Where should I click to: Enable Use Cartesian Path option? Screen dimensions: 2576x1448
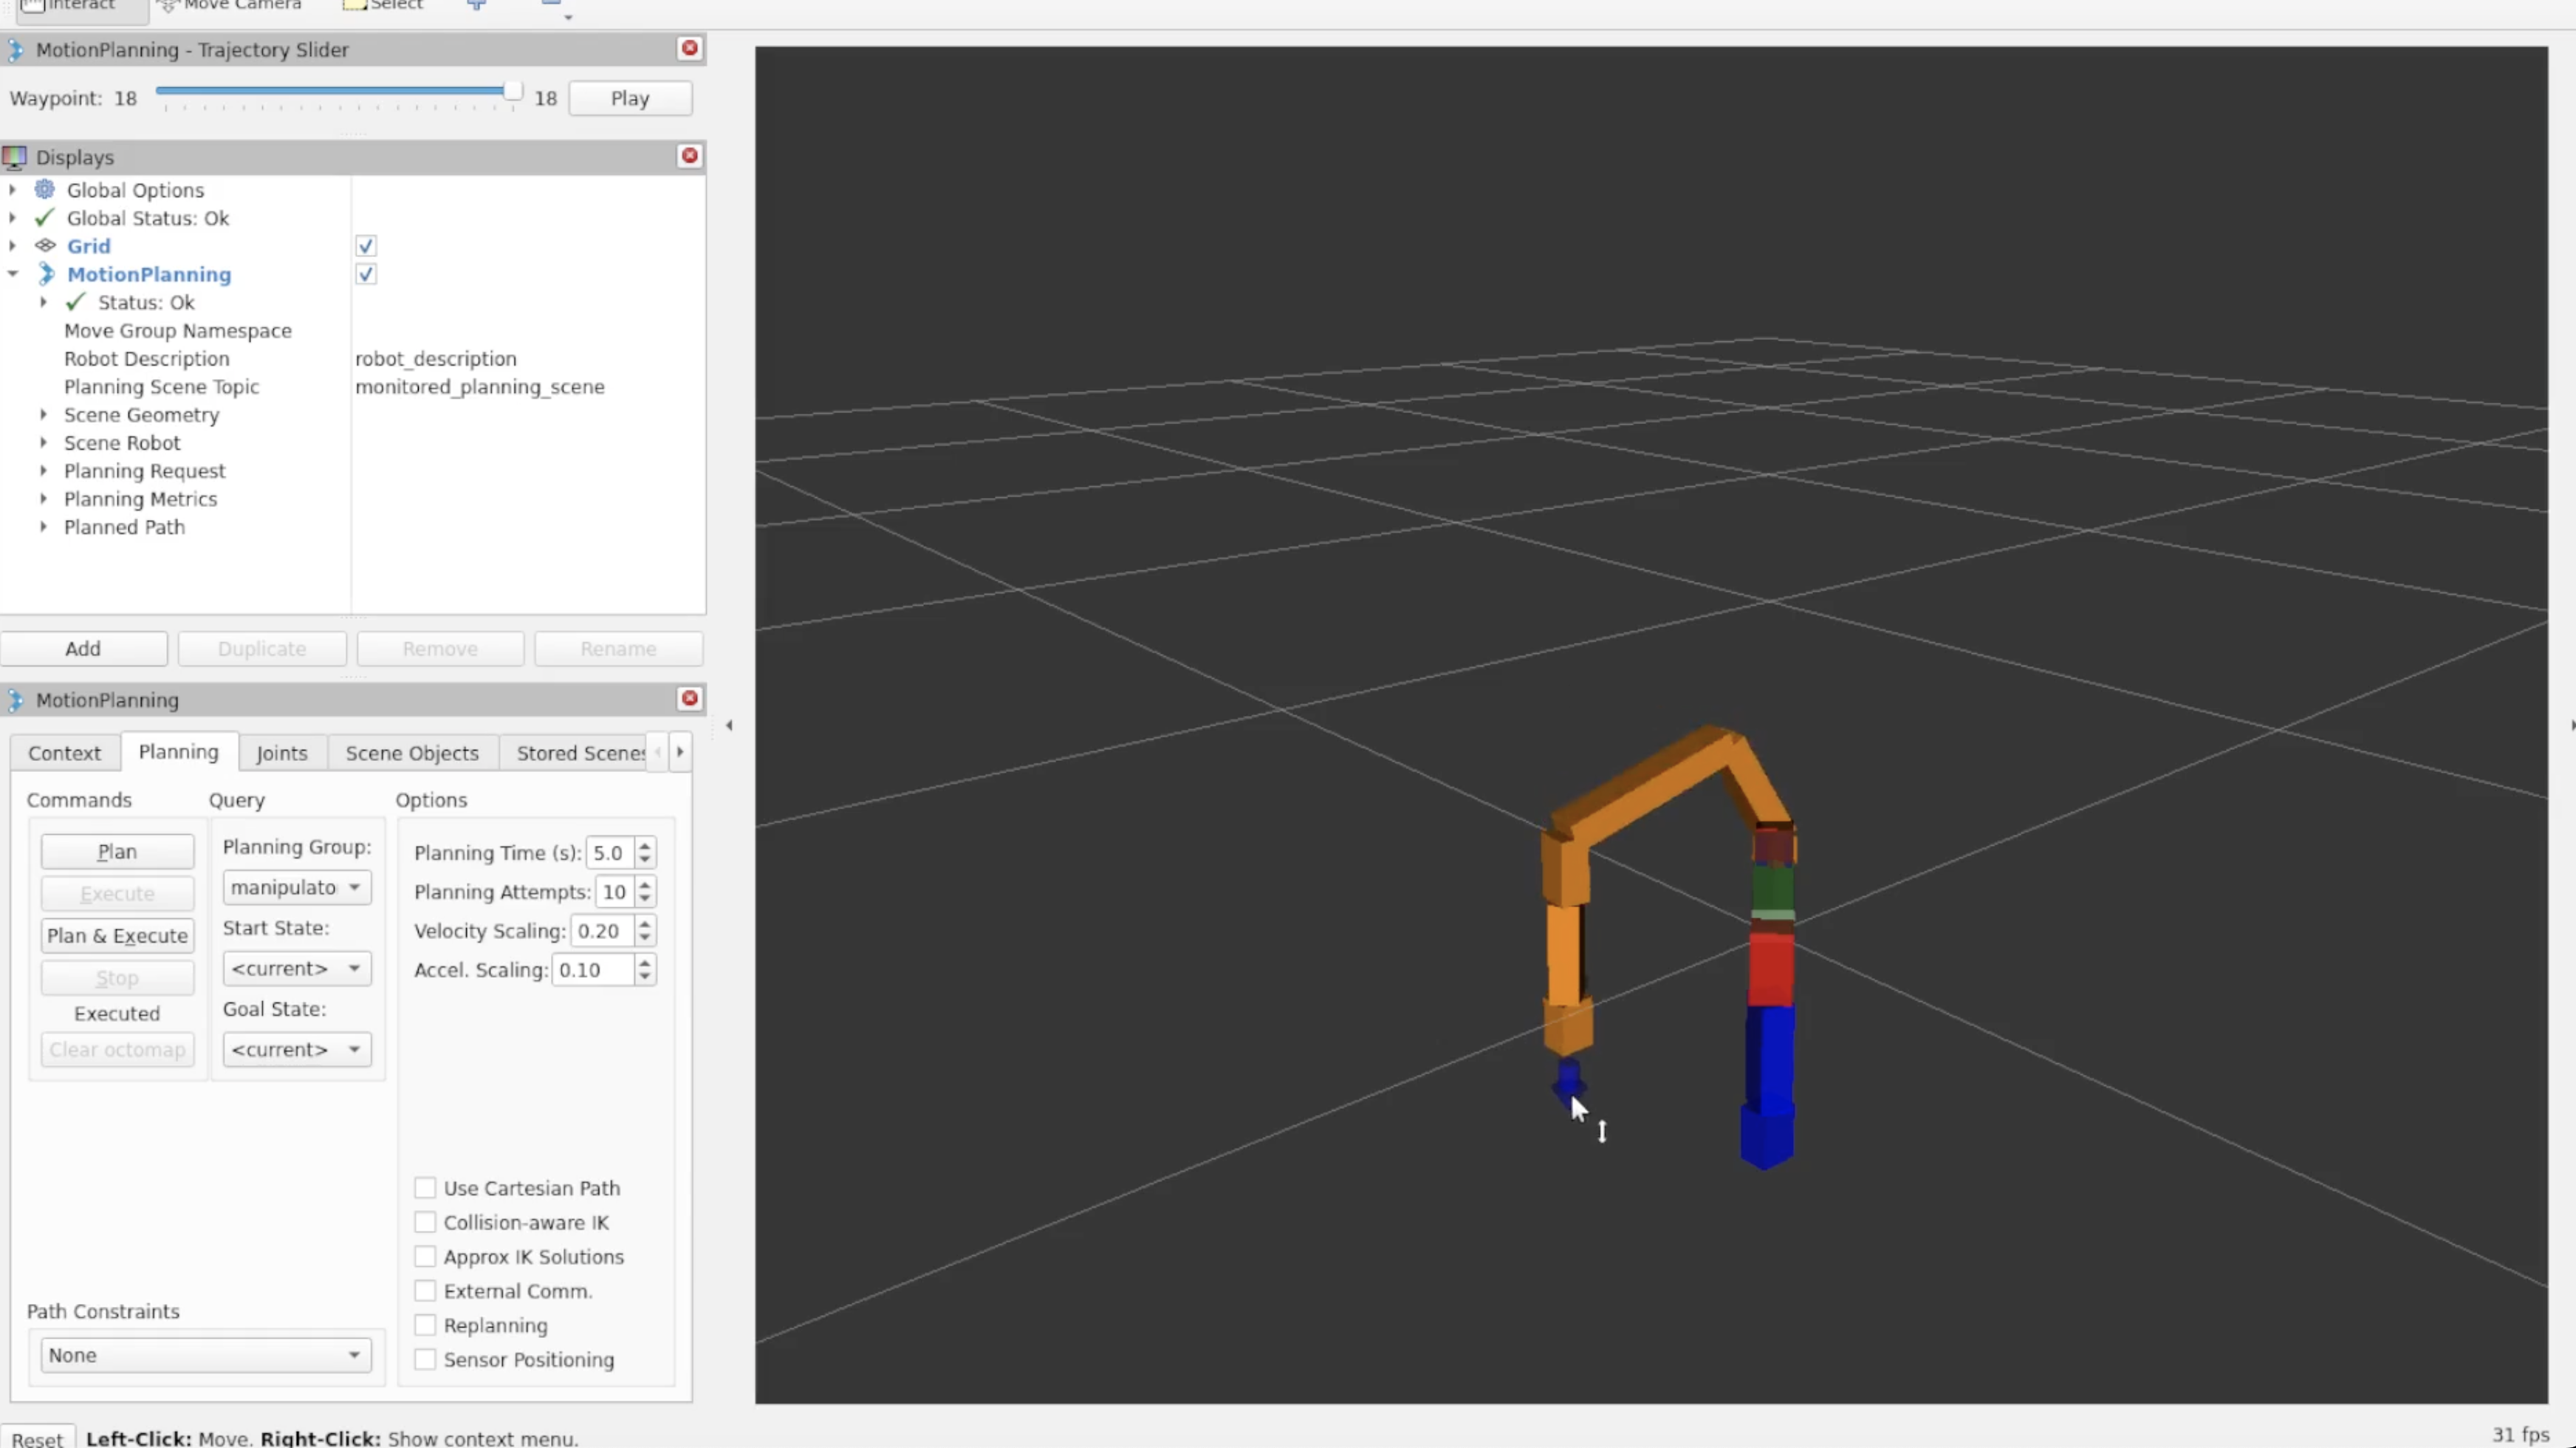[425, 1188]
